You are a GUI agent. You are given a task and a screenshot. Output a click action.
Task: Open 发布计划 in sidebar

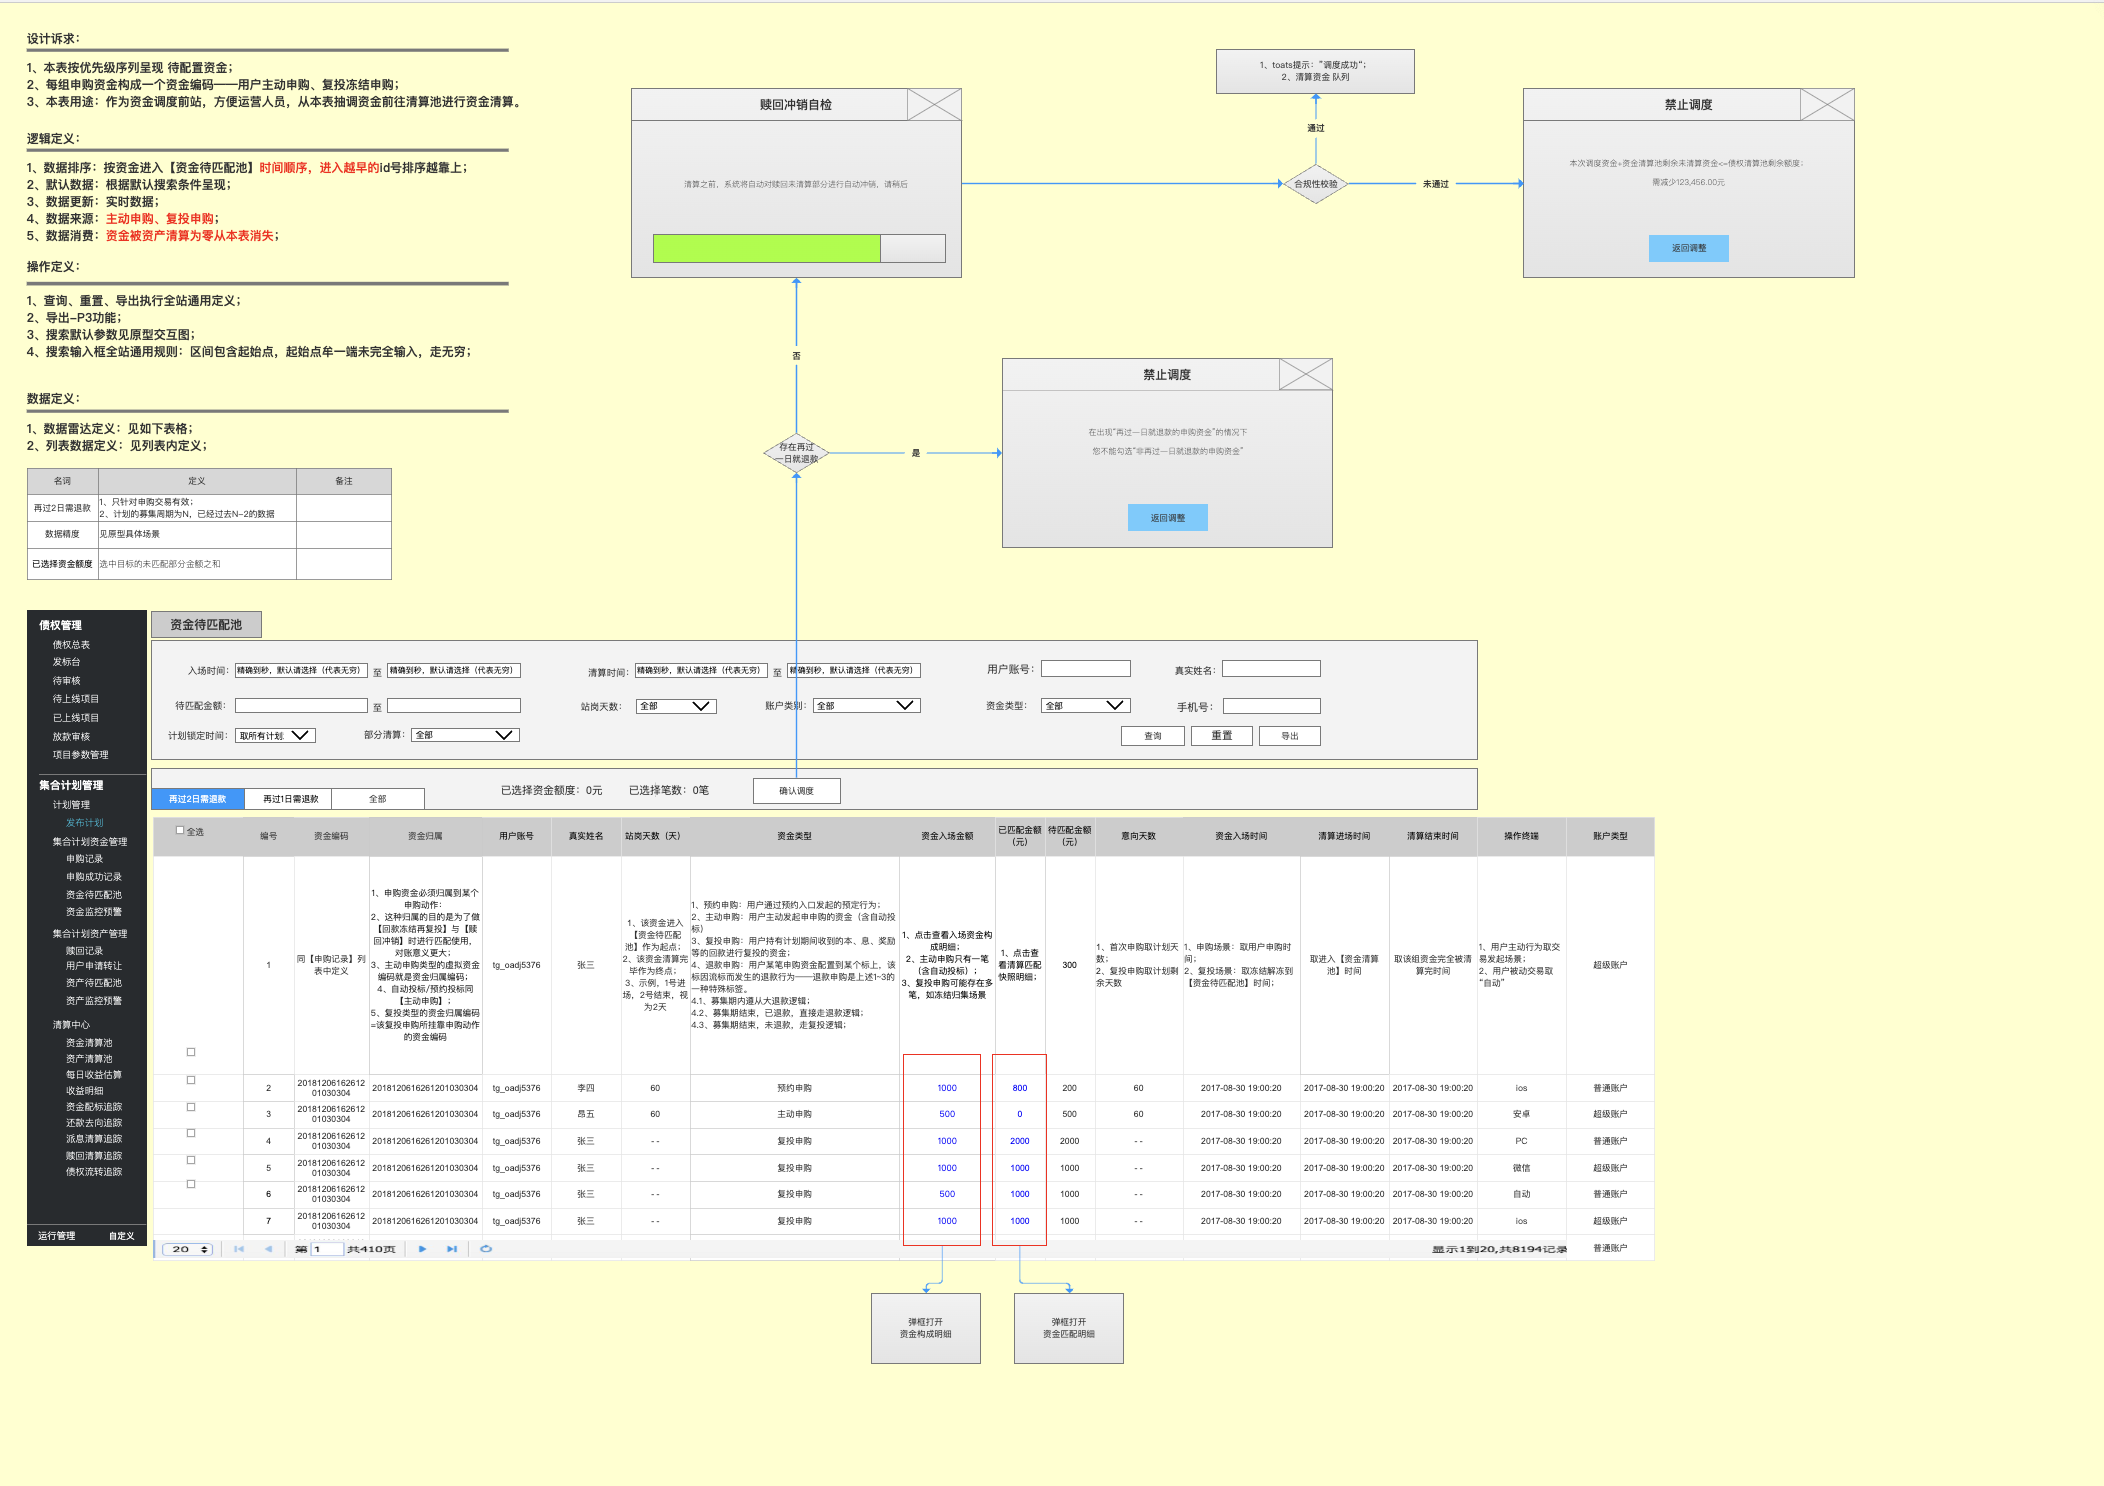[84, 823]
